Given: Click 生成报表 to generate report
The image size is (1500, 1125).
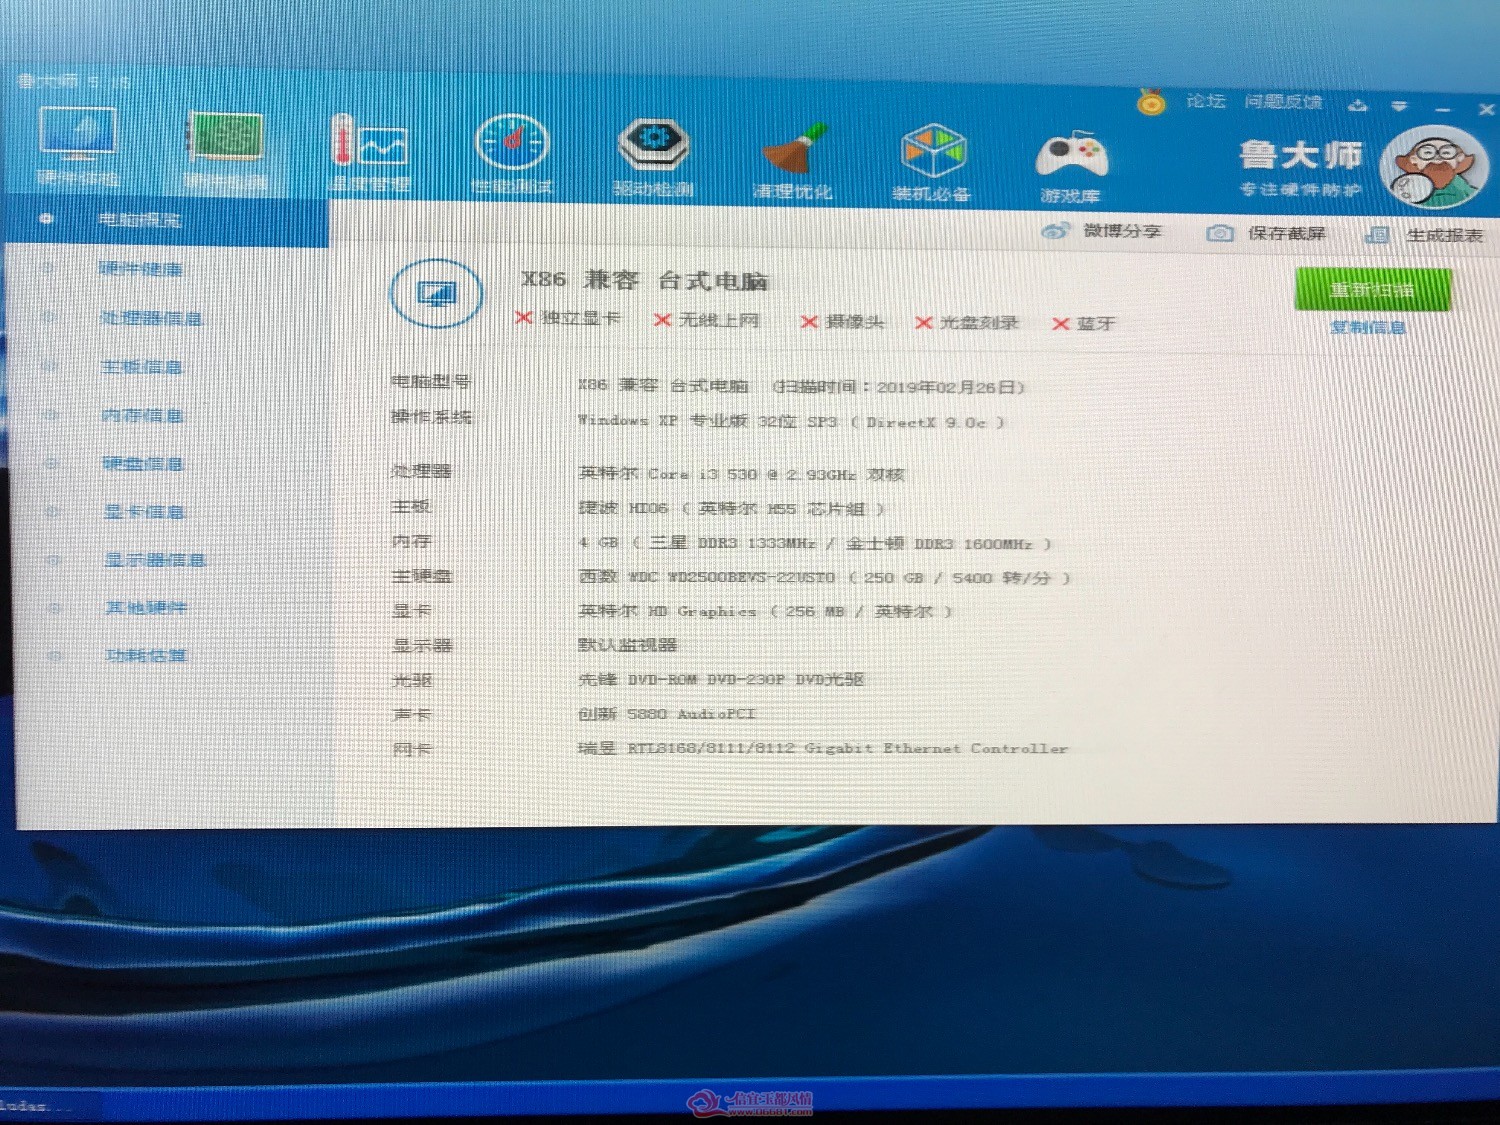Looking at the screenshot, I should [1444, 236].
